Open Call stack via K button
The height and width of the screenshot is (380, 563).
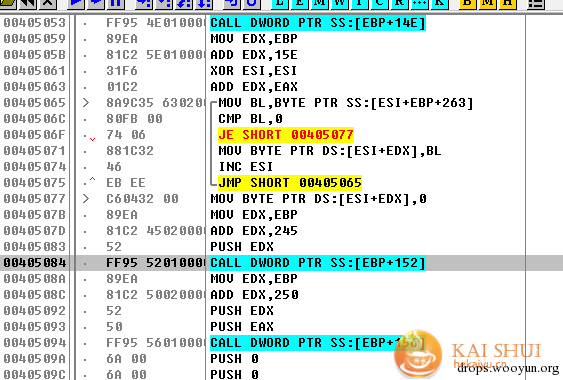[x=439, y=4]
